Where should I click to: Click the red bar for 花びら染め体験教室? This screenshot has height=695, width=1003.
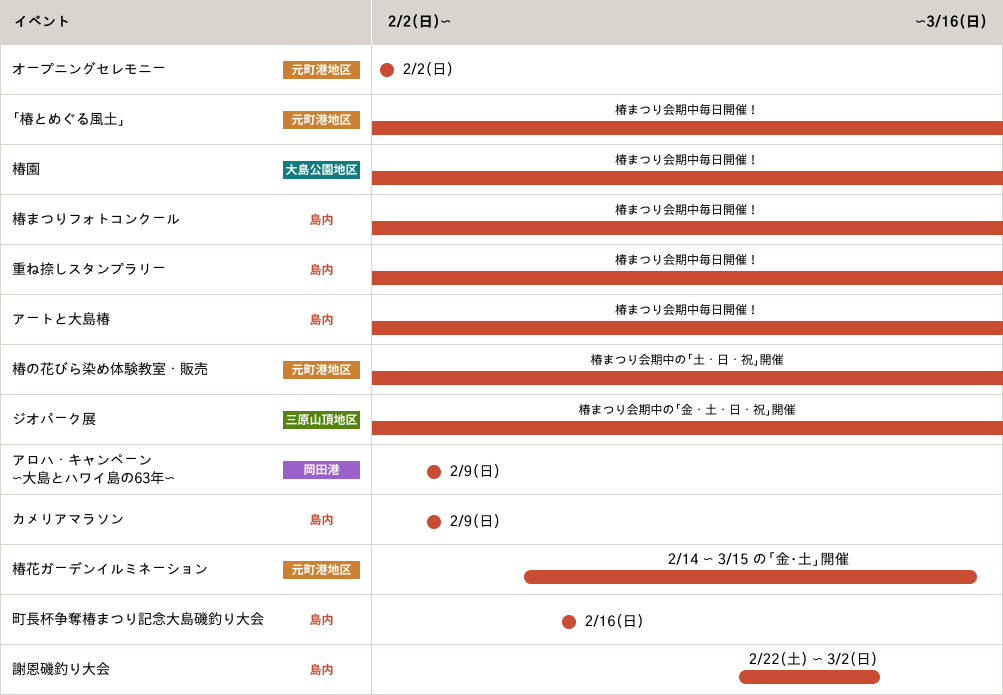pyautogui.click(x=687, y=378)
